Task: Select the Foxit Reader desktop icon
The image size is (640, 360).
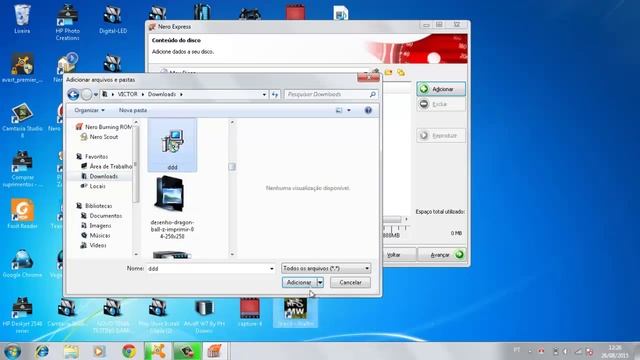Action: 22,214
